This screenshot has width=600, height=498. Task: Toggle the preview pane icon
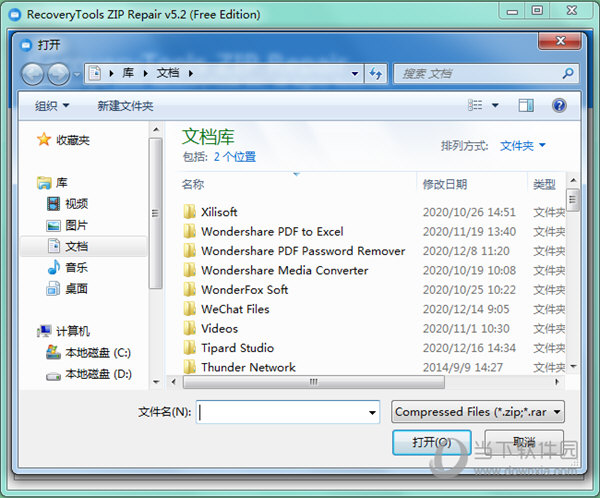(x=526, y=105)
